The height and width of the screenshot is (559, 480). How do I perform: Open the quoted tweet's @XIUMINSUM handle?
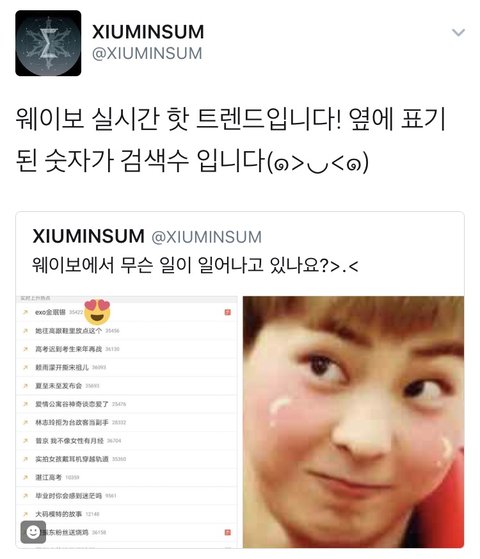pyautogui.click(x=206, y=237)
